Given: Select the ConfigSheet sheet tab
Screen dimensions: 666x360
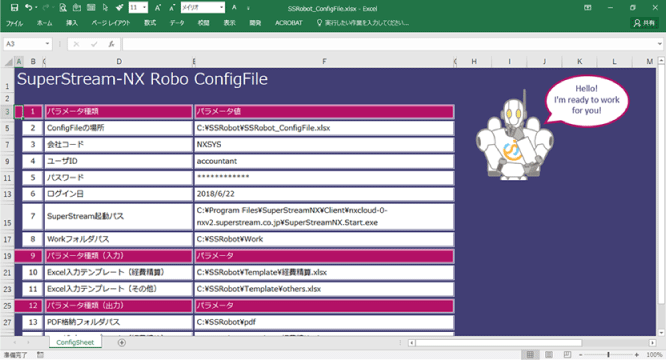Looking at the screenshot, I should pos(75,342).
